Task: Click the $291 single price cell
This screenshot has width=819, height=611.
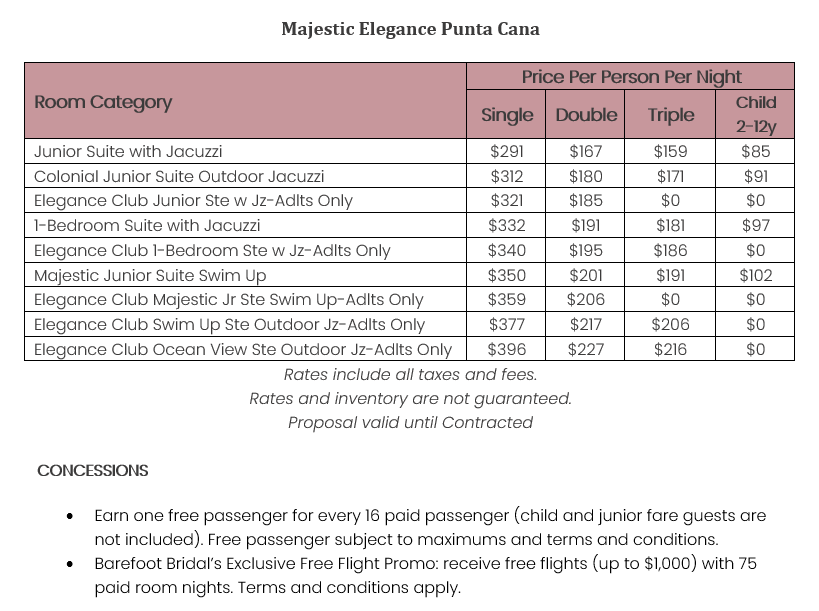Action: coord(507,152)
